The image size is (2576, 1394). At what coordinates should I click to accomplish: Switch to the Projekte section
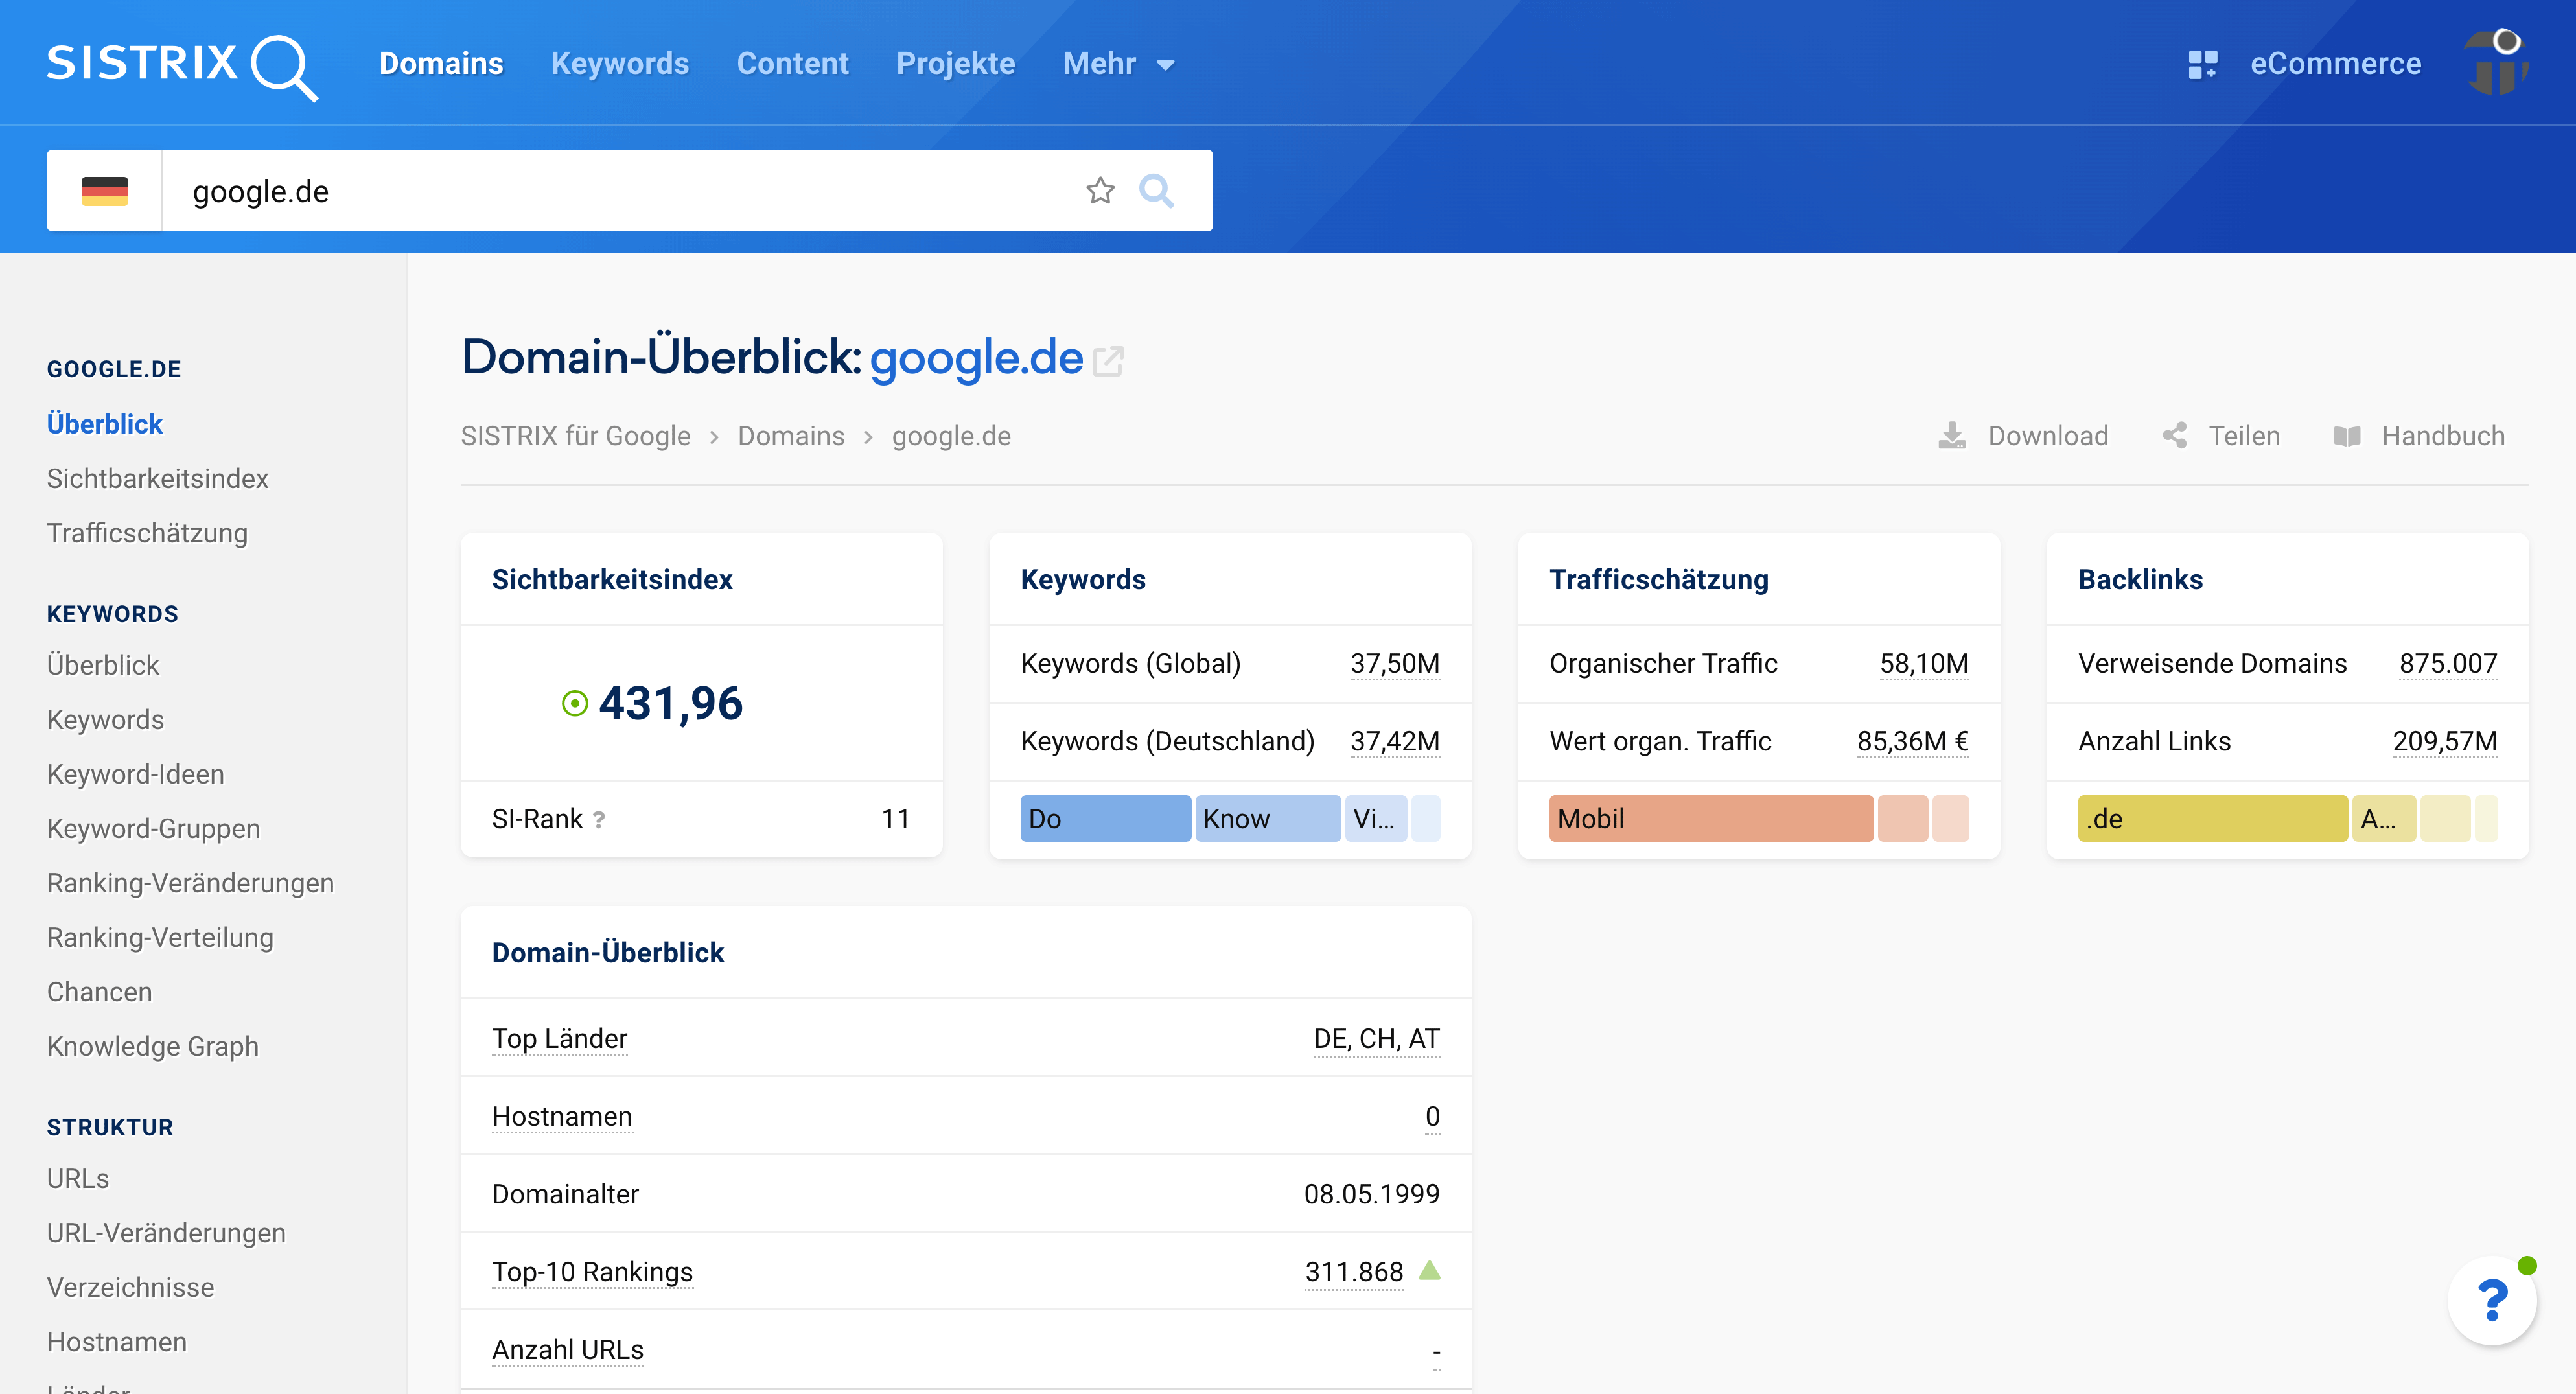pyautogui.click(x=955, y=63)
